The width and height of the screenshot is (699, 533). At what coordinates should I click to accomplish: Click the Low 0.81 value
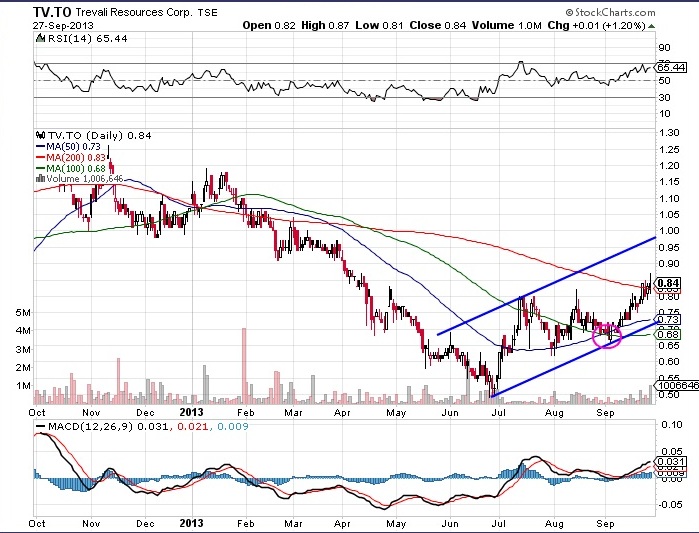(x=379, y=25)
